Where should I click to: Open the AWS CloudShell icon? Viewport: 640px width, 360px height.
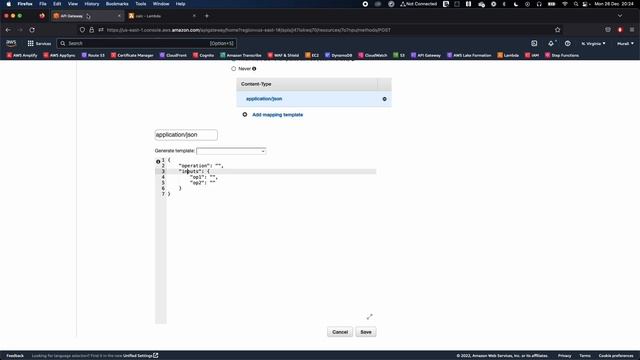(534, 43)
